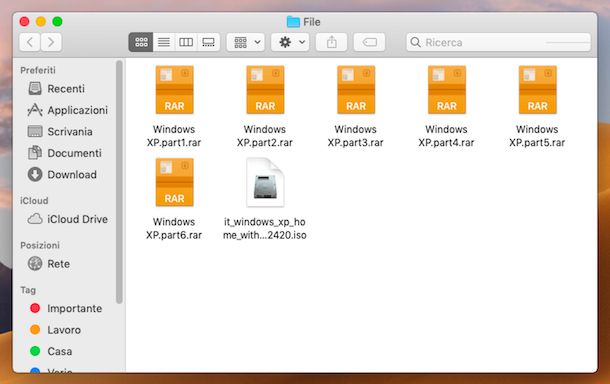Open Scrivania in the sidebar
Viewport: 610px width, 384px height.
pos(60,132)
